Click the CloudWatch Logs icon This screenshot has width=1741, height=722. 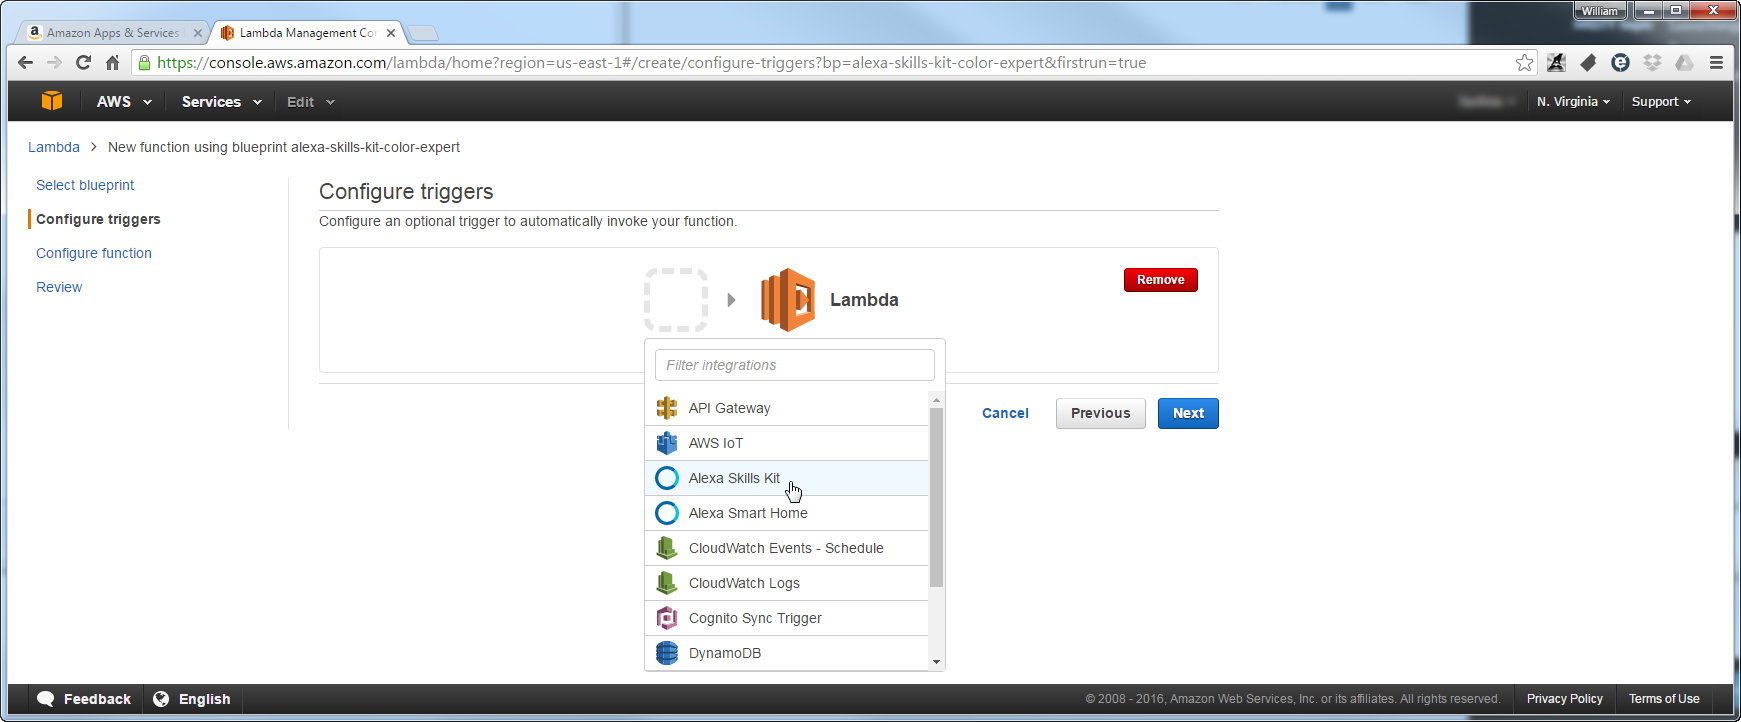click(x=667, y=583)
